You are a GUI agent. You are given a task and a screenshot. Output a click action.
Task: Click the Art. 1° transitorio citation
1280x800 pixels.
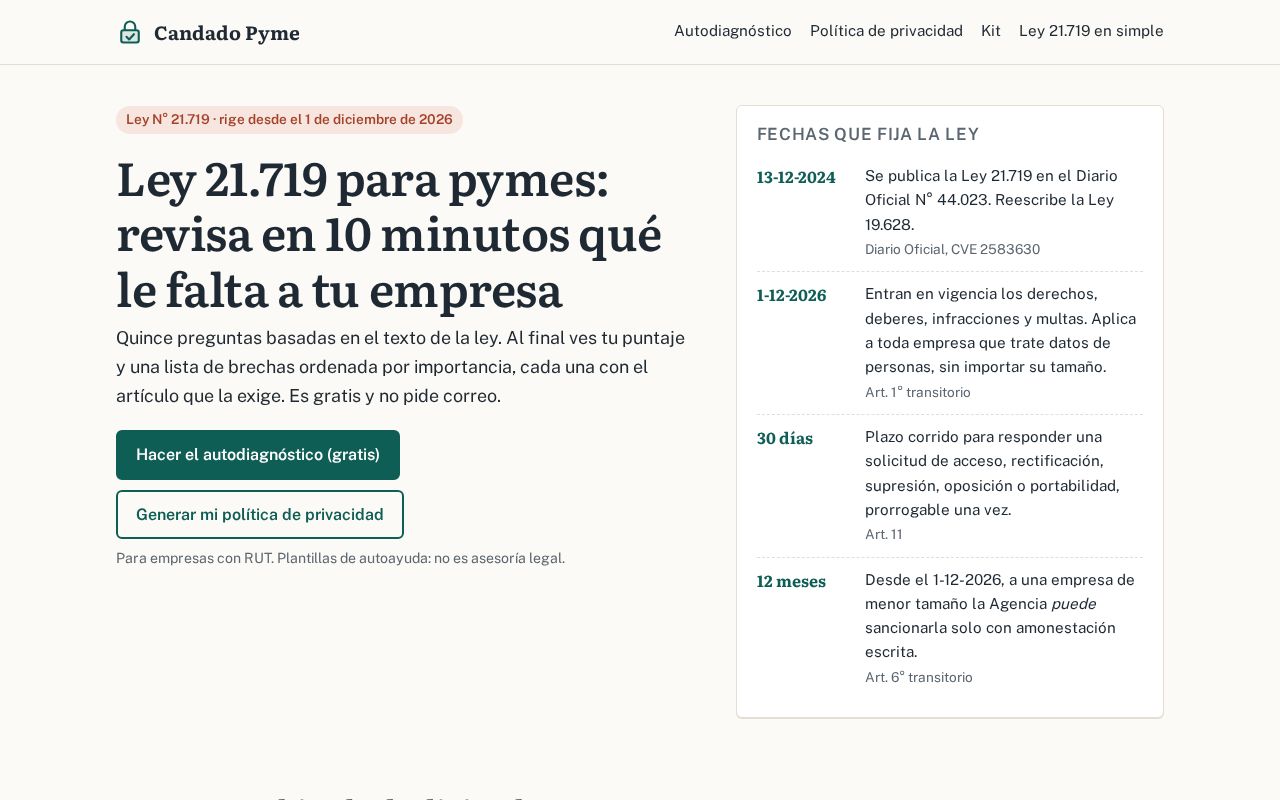coord(918,393)
